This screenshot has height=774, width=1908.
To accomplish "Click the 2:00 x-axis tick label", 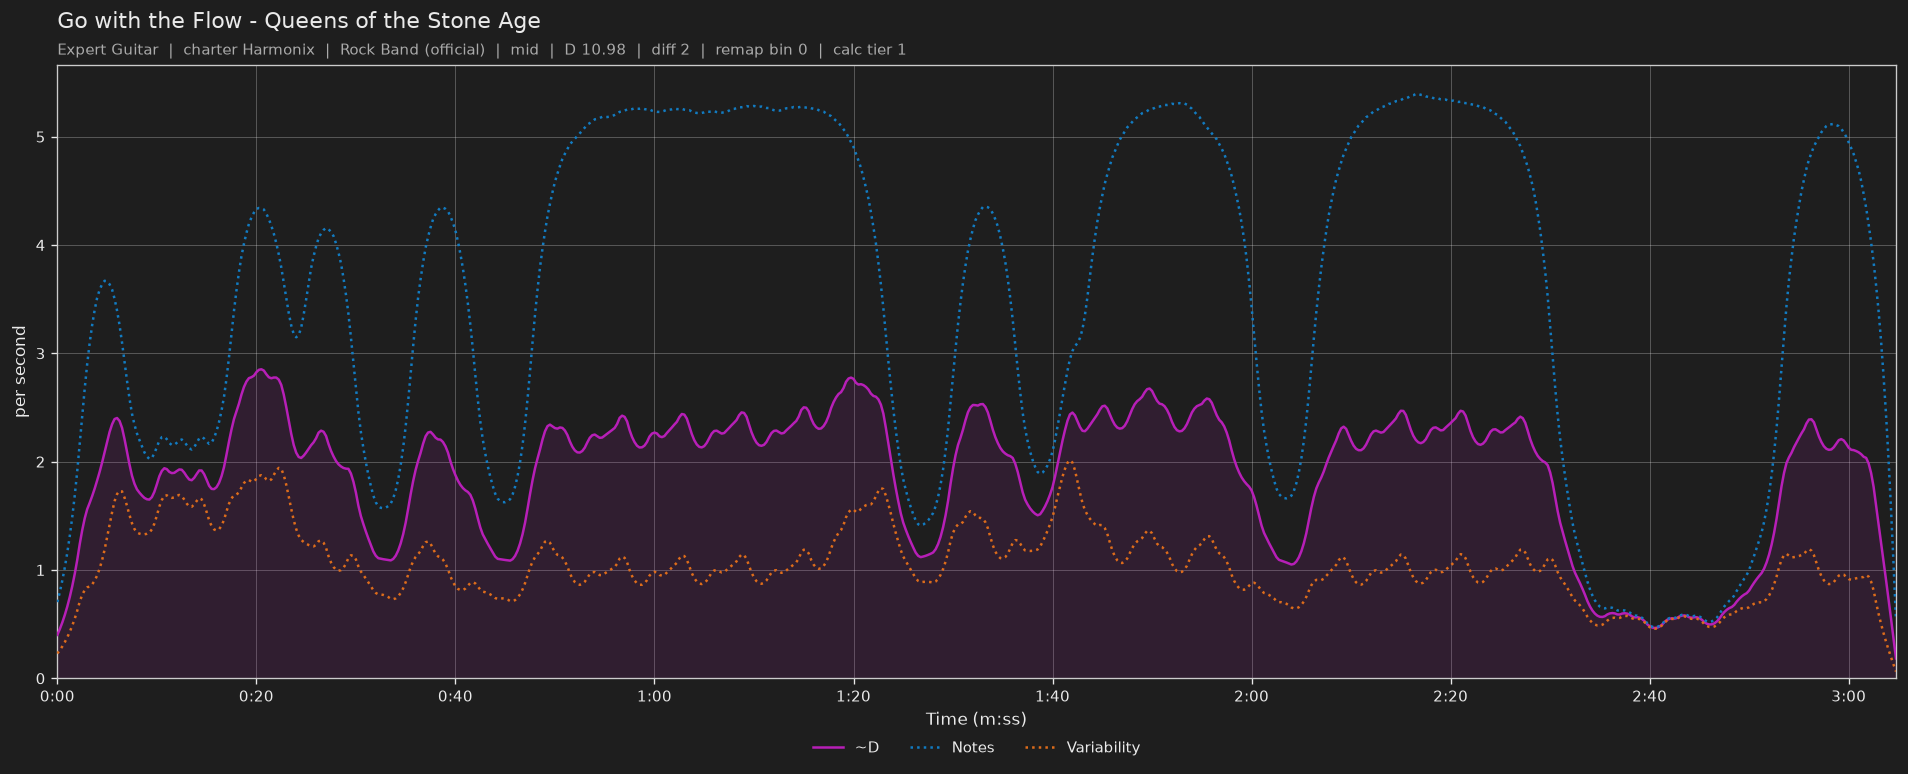I will tap(1251, 697).
